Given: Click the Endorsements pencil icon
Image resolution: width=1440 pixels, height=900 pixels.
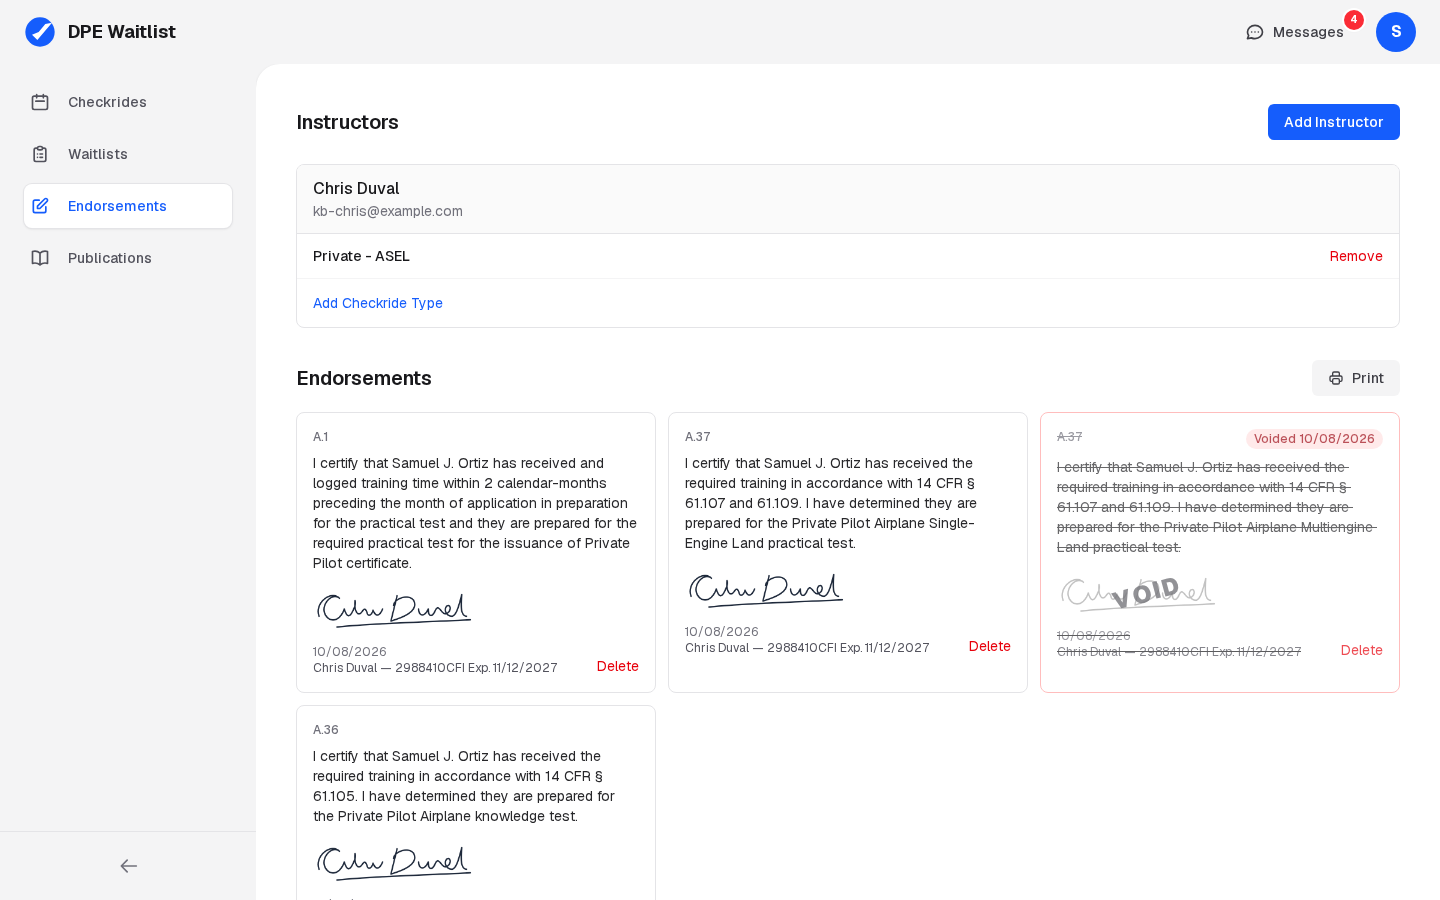Looking at the screenshot, I should point(40,206).
